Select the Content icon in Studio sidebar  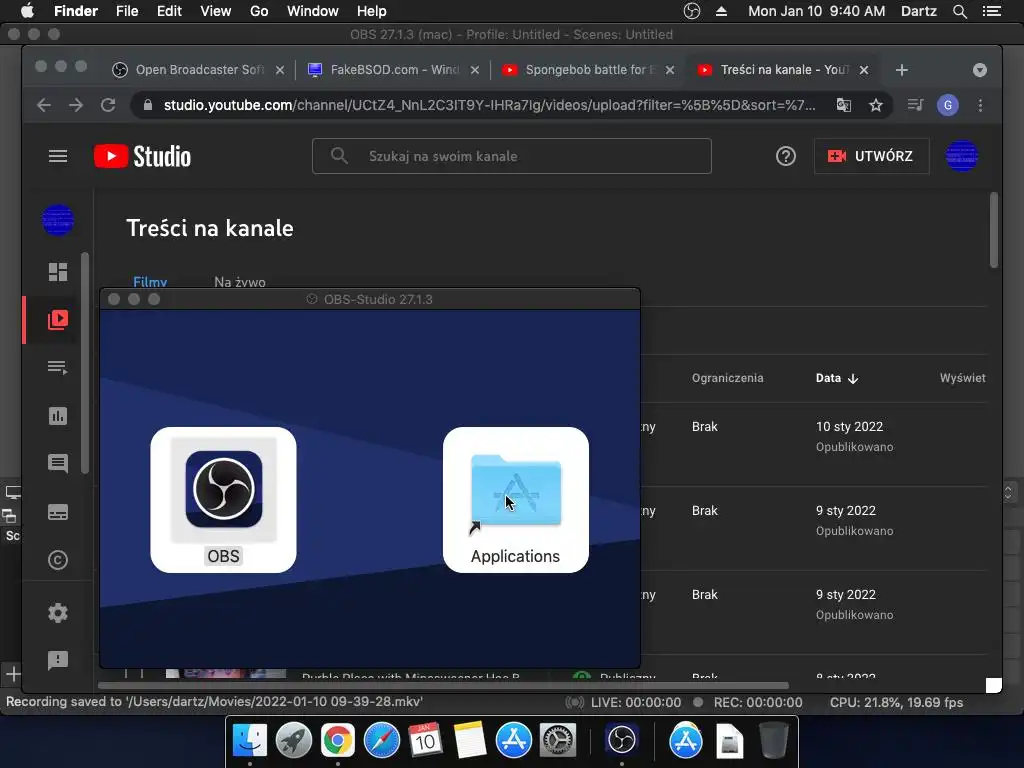pyautogui.click(x=57, y=319)
